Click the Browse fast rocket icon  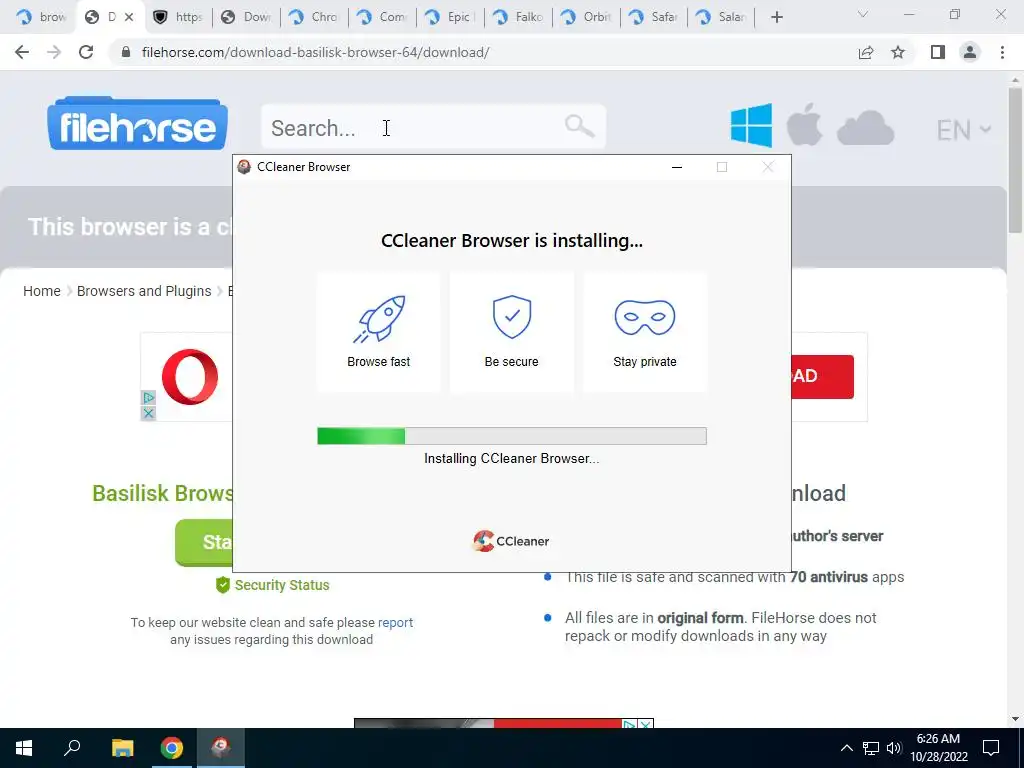(x=379, y=319)
